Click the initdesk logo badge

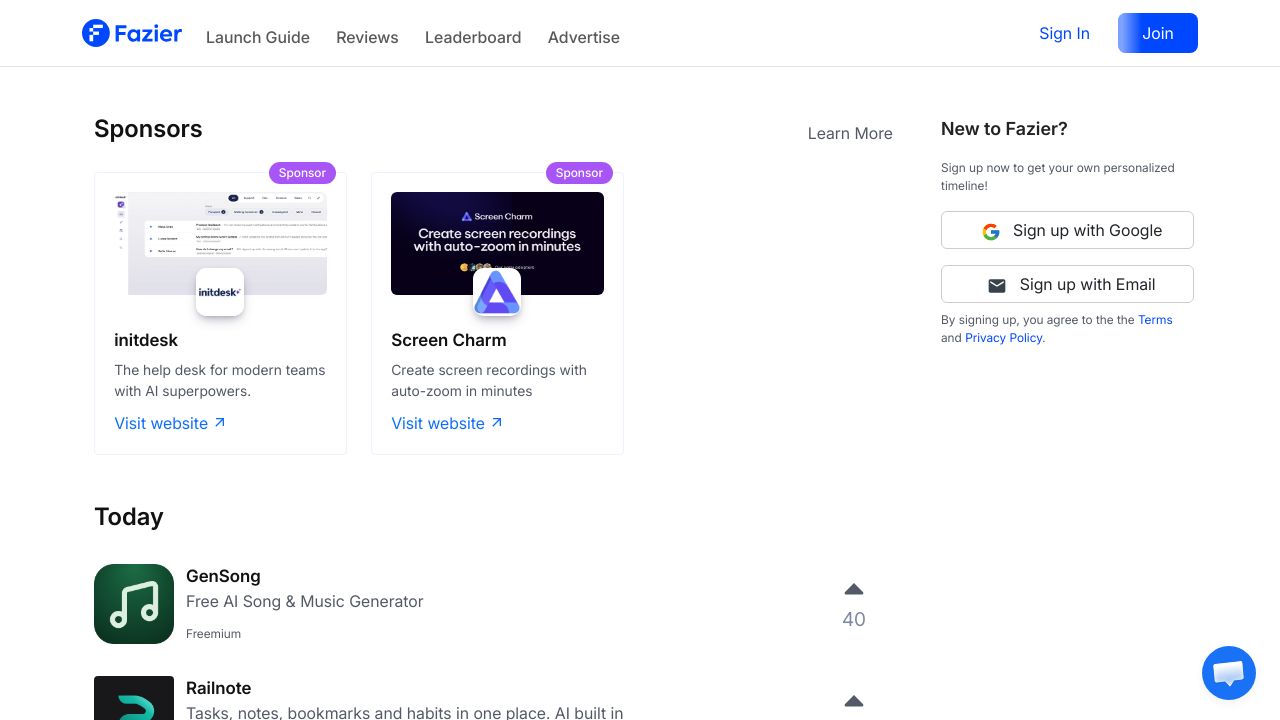coord(220,292)
